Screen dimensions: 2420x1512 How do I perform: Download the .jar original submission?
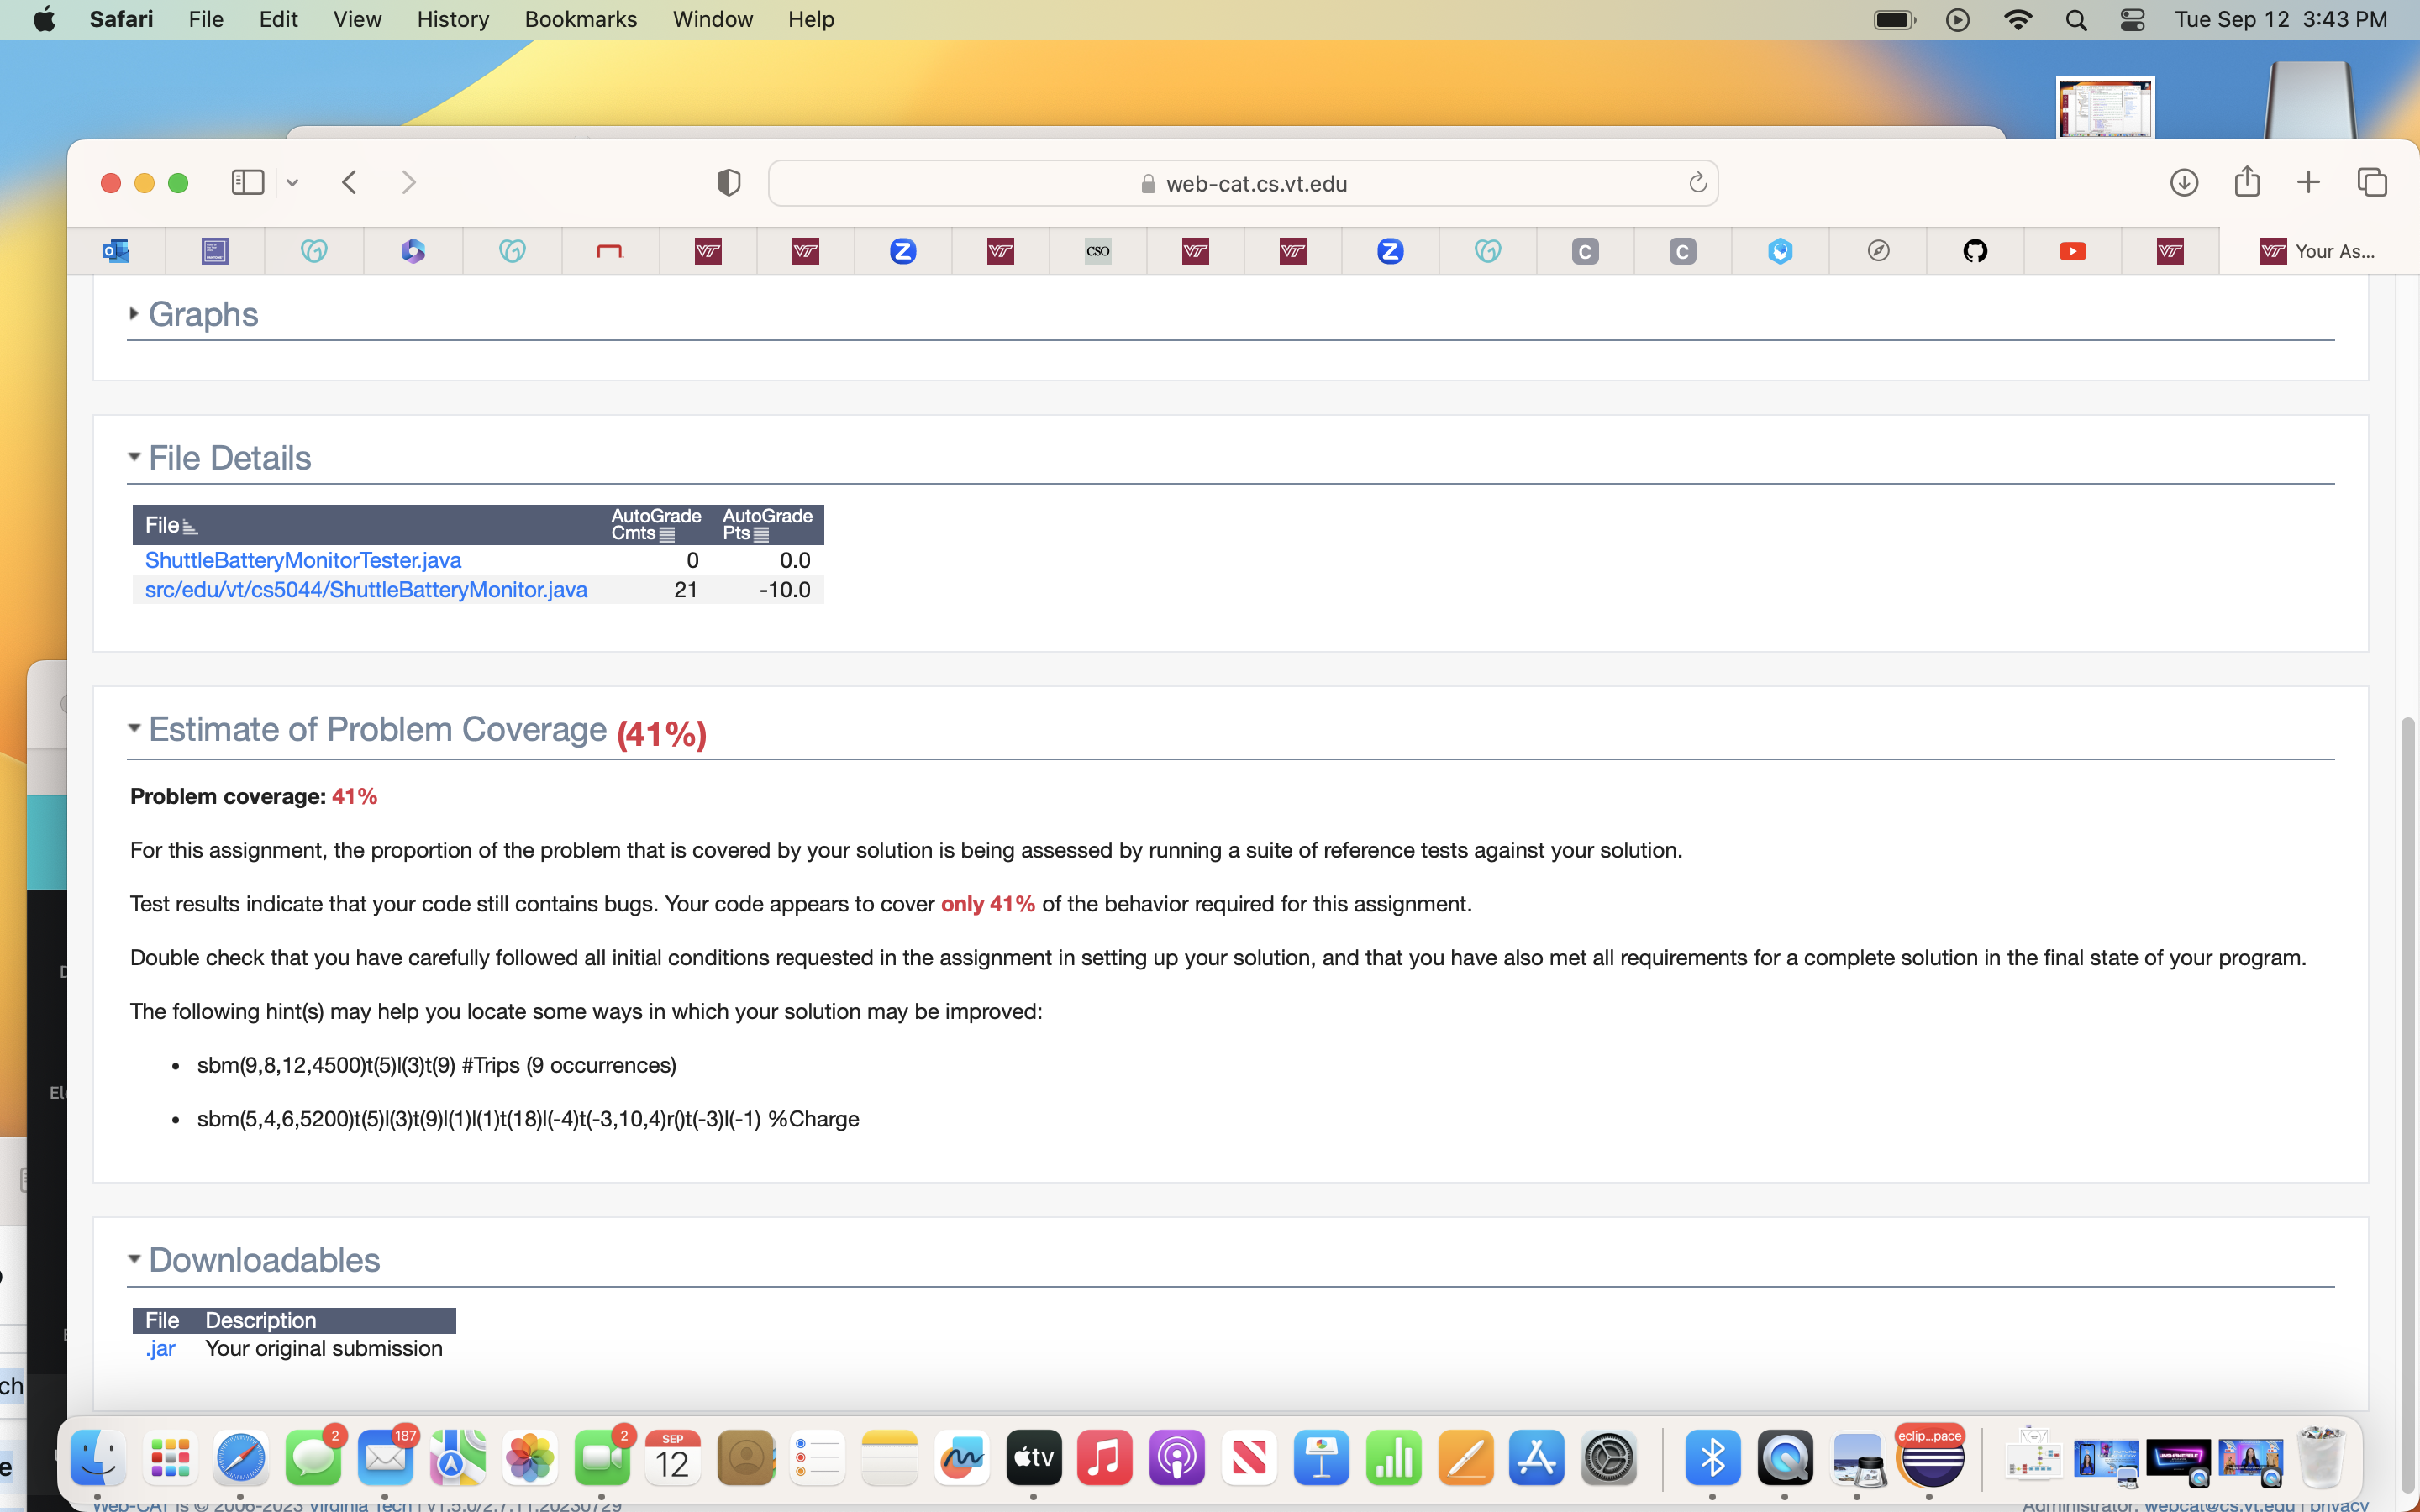click(160, 1348)
